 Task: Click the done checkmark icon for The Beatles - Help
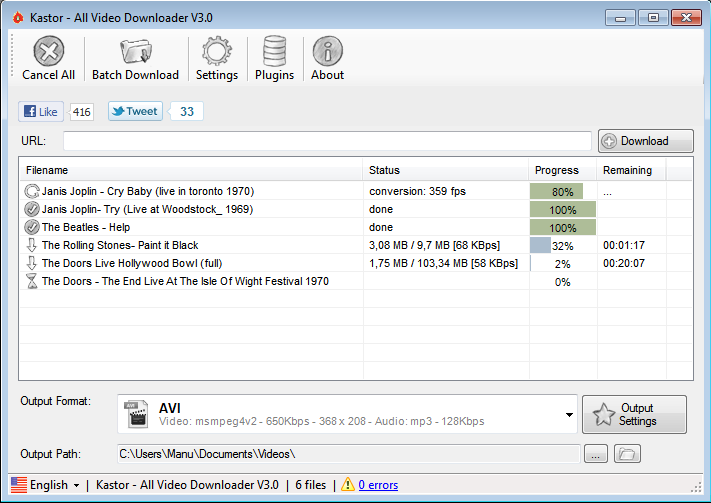[x=32, y=227]
